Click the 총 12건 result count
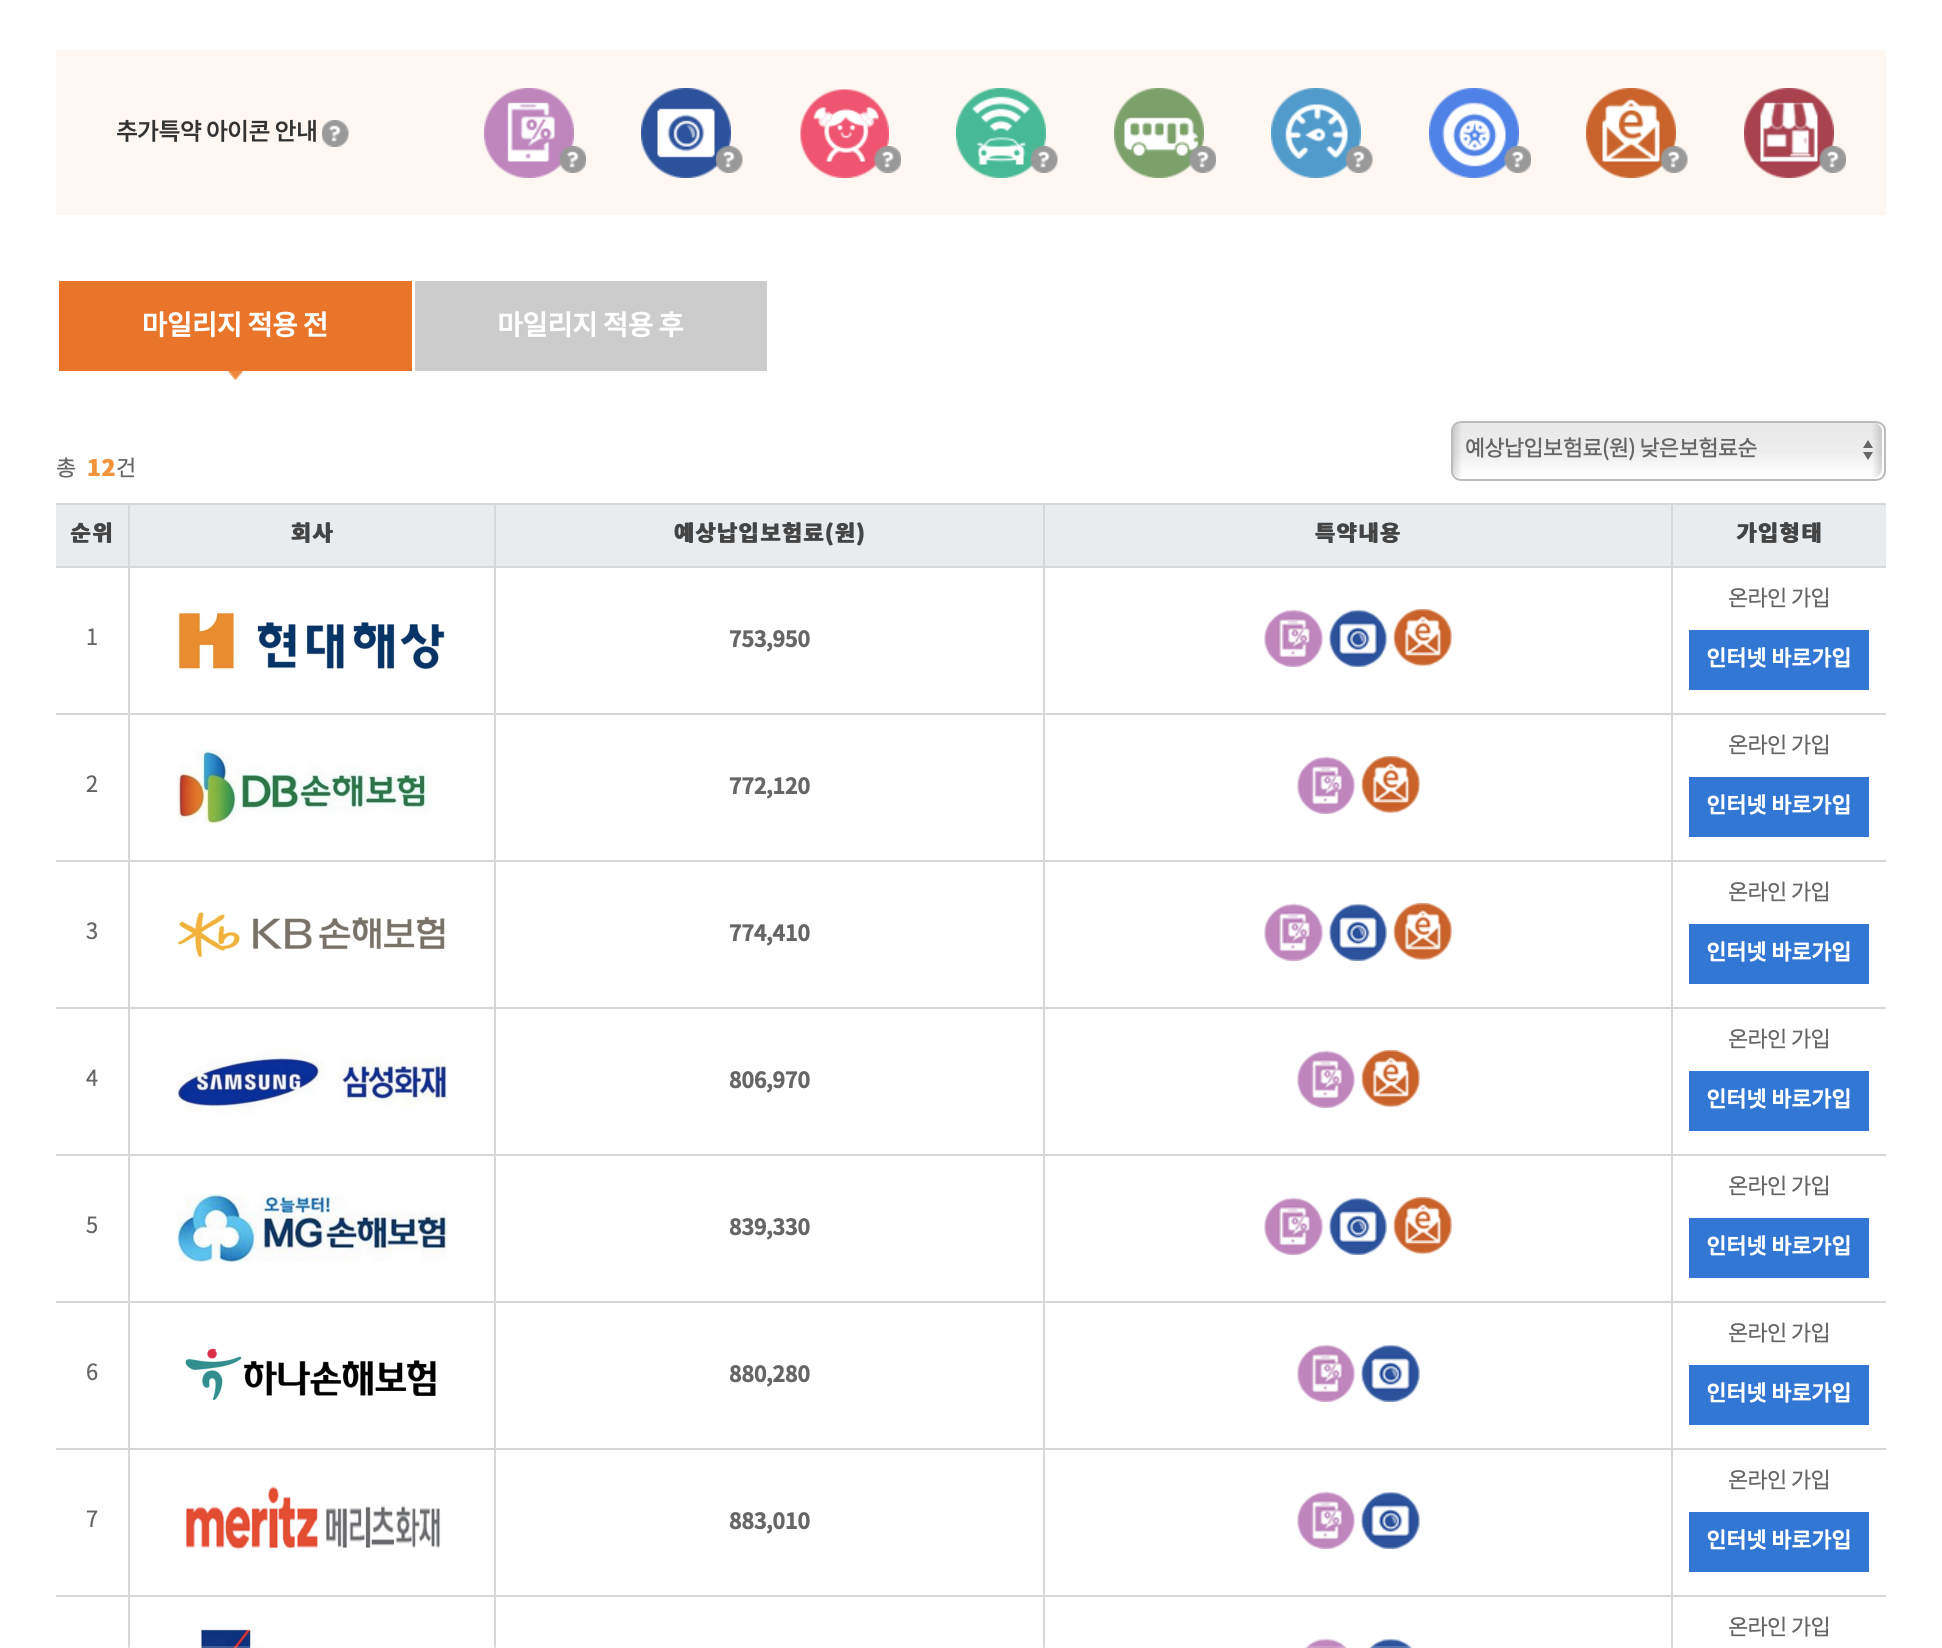 point(96,467)
